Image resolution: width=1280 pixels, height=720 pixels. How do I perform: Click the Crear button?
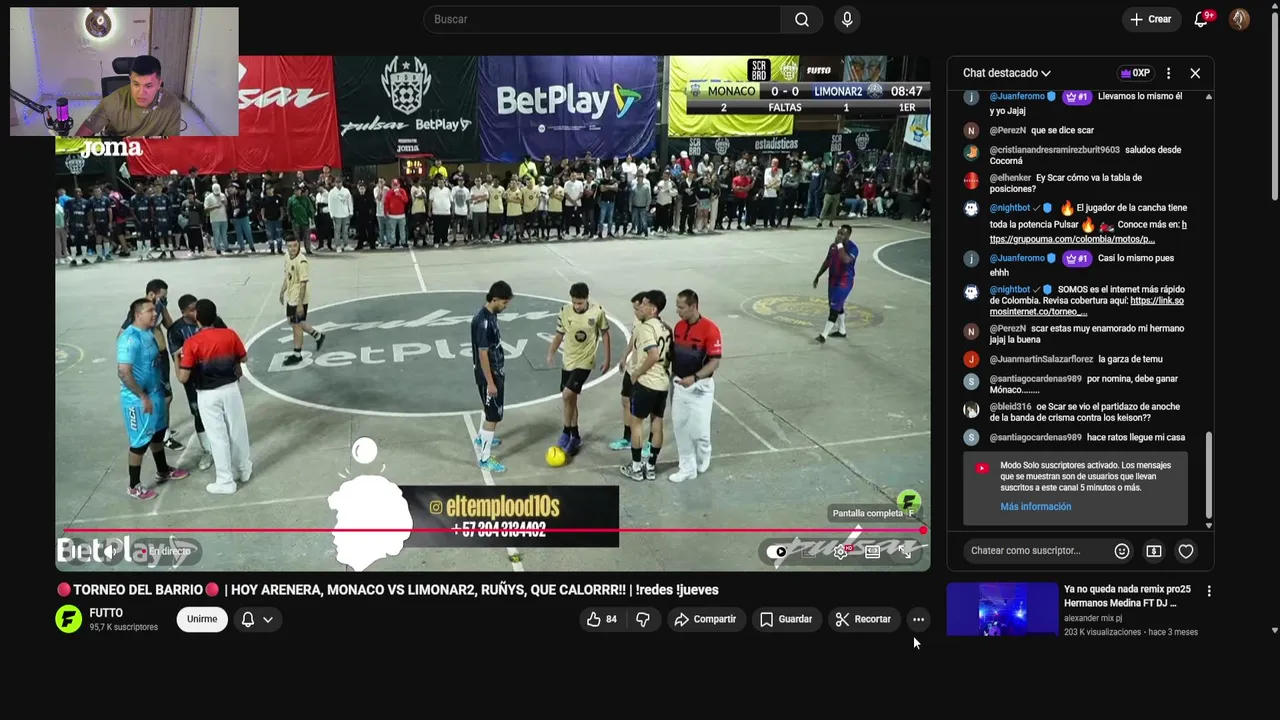tap(1151, 19)
